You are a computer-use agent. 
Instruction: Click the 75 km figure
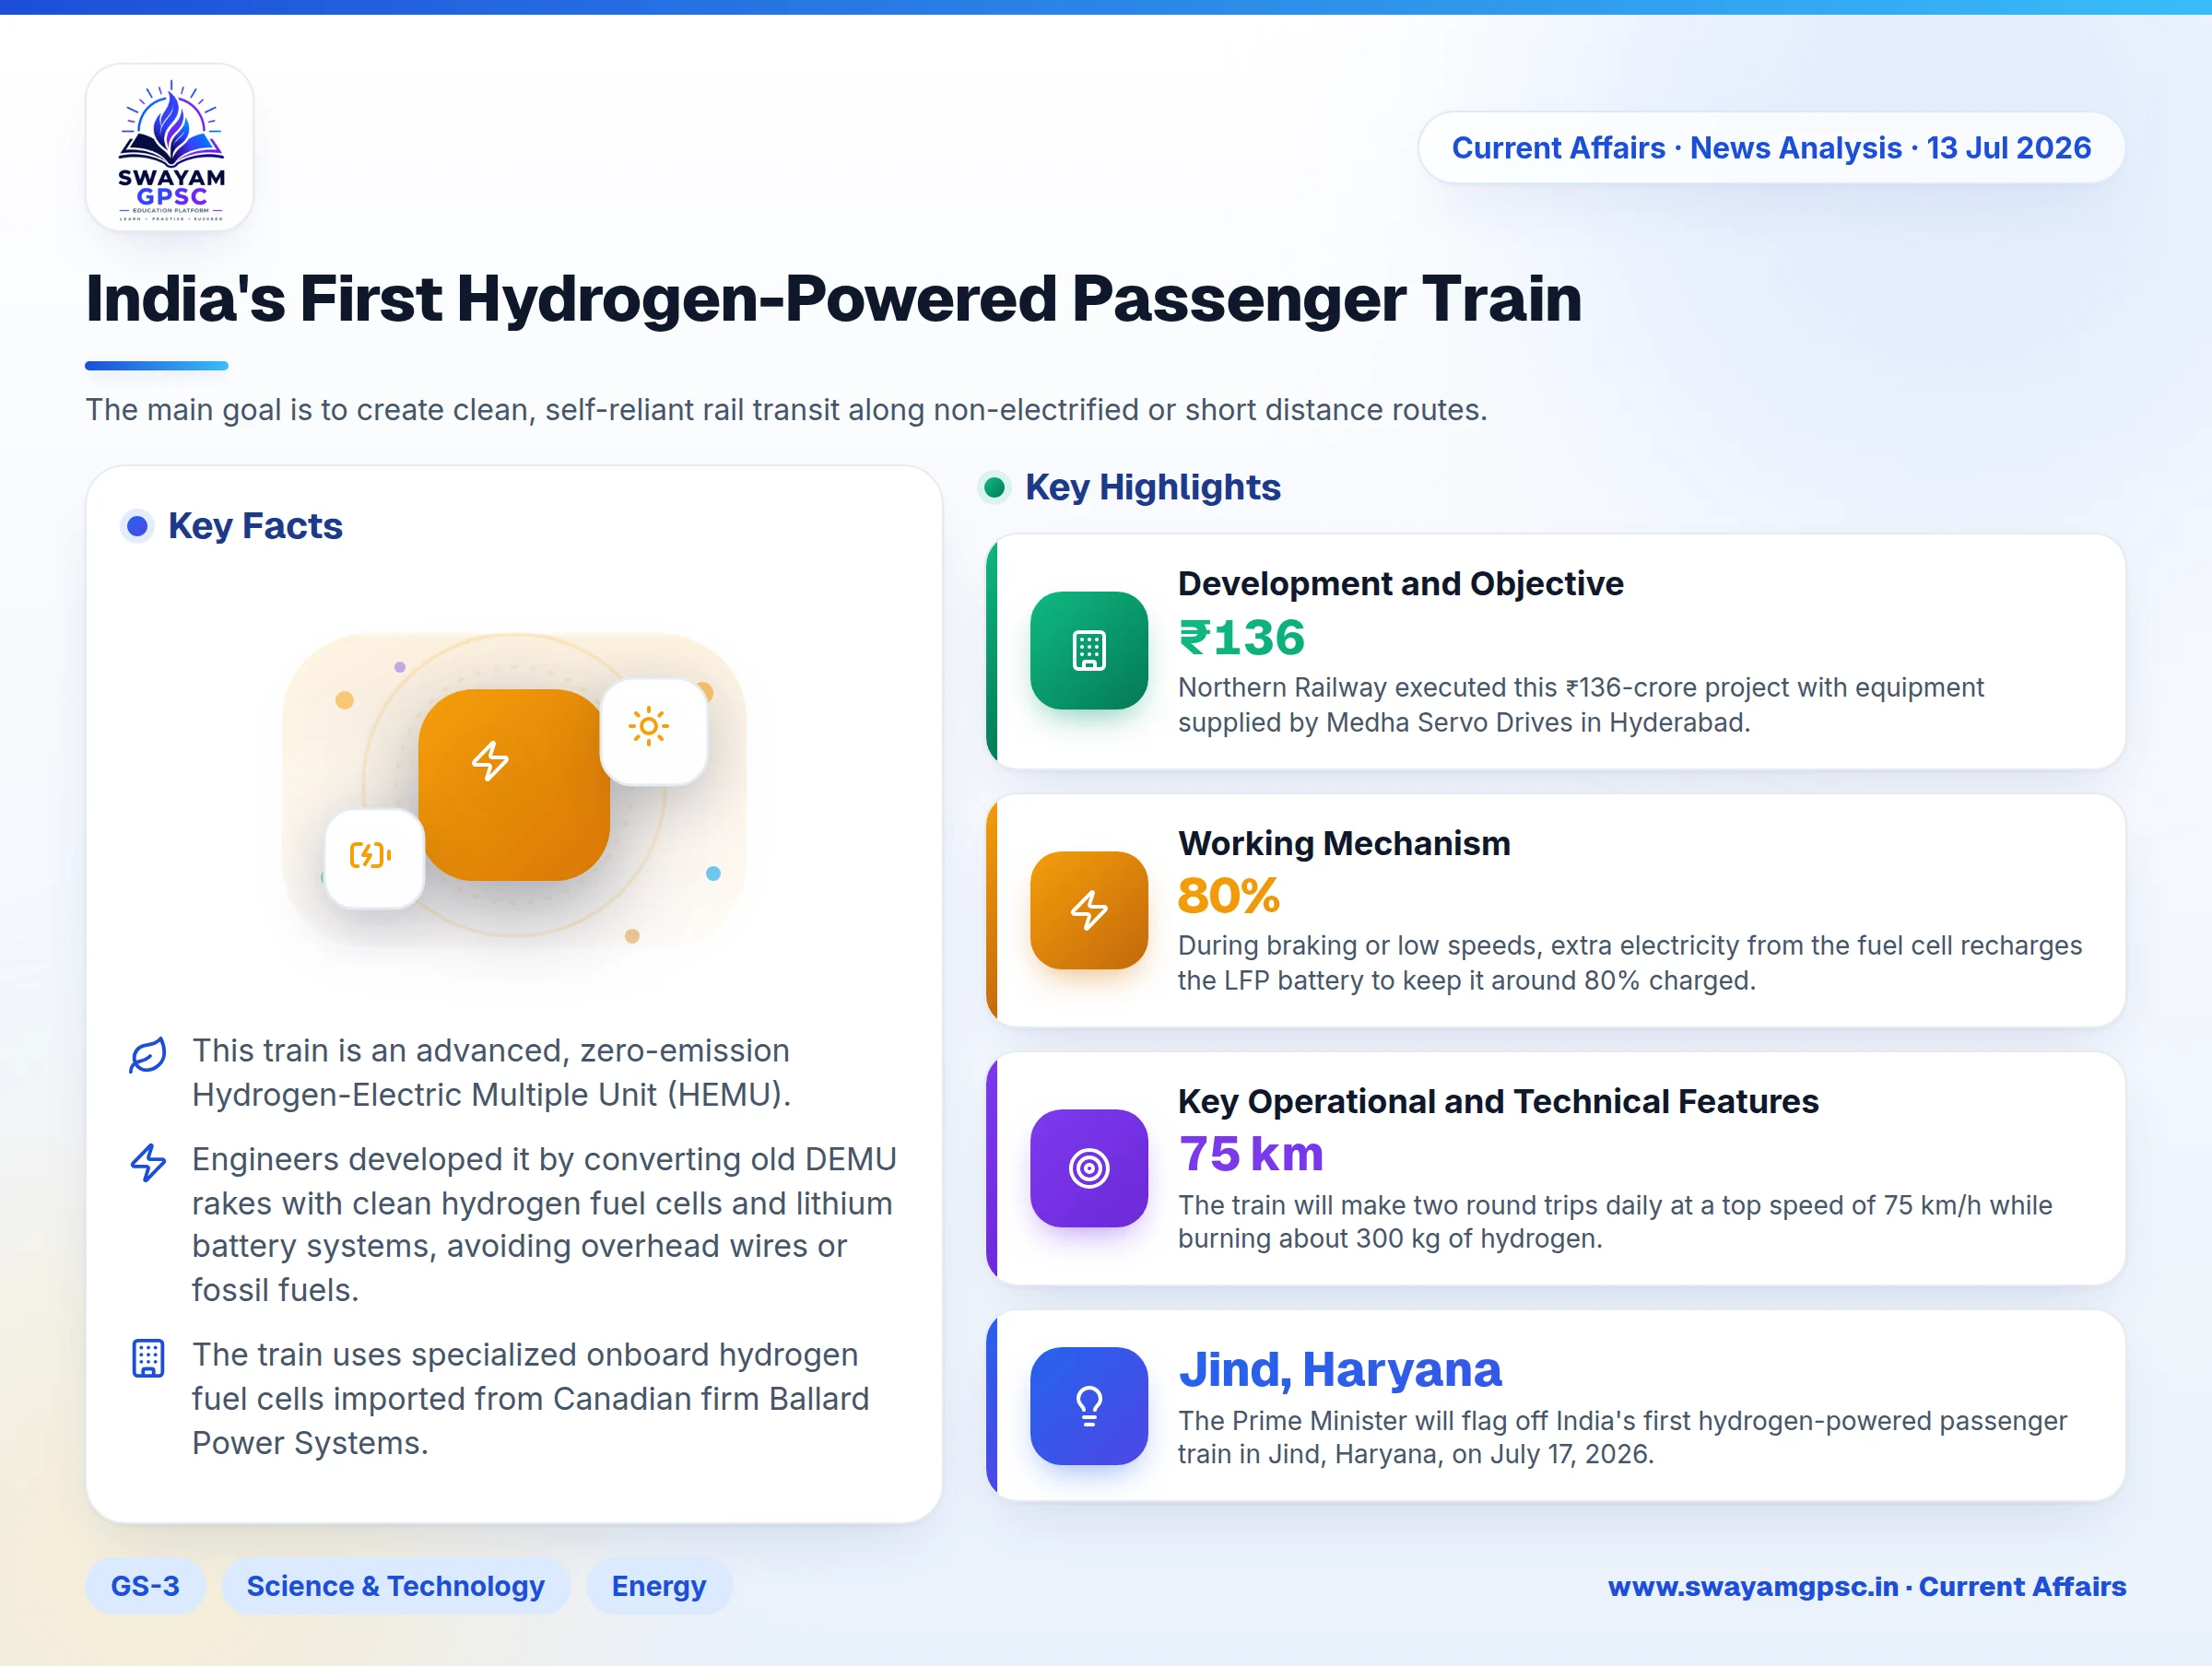tap(1251, 1154)
